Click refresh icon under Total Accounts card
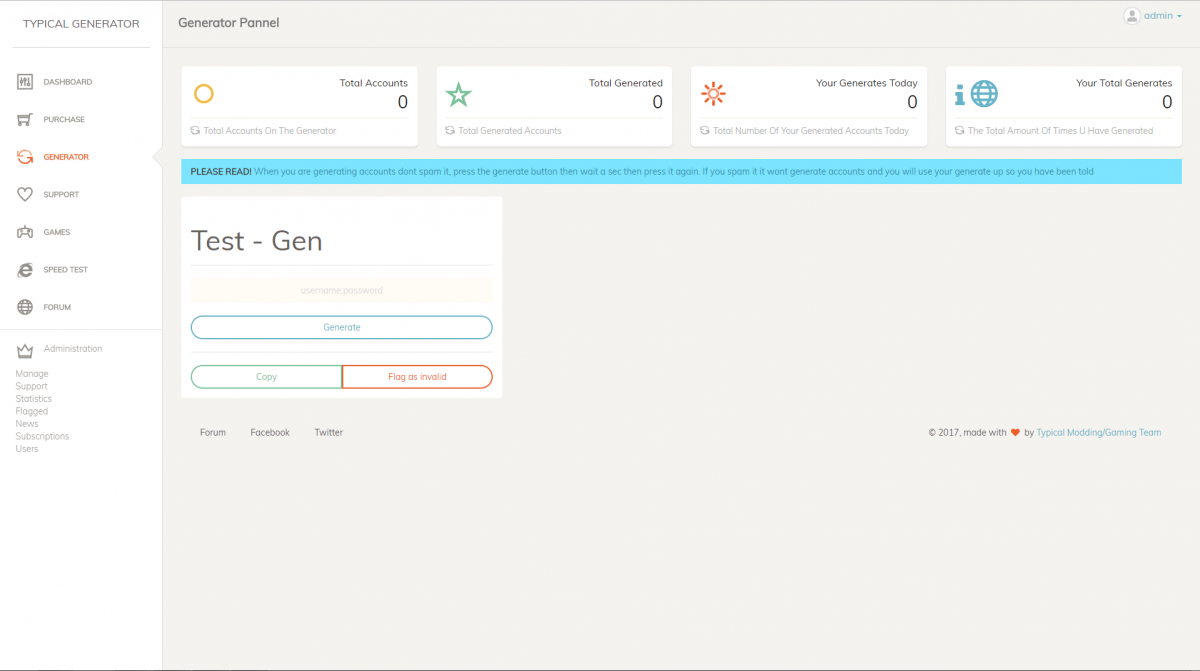Image resolution: width=1200 pixels, height=671 pixels. (196, 131)
